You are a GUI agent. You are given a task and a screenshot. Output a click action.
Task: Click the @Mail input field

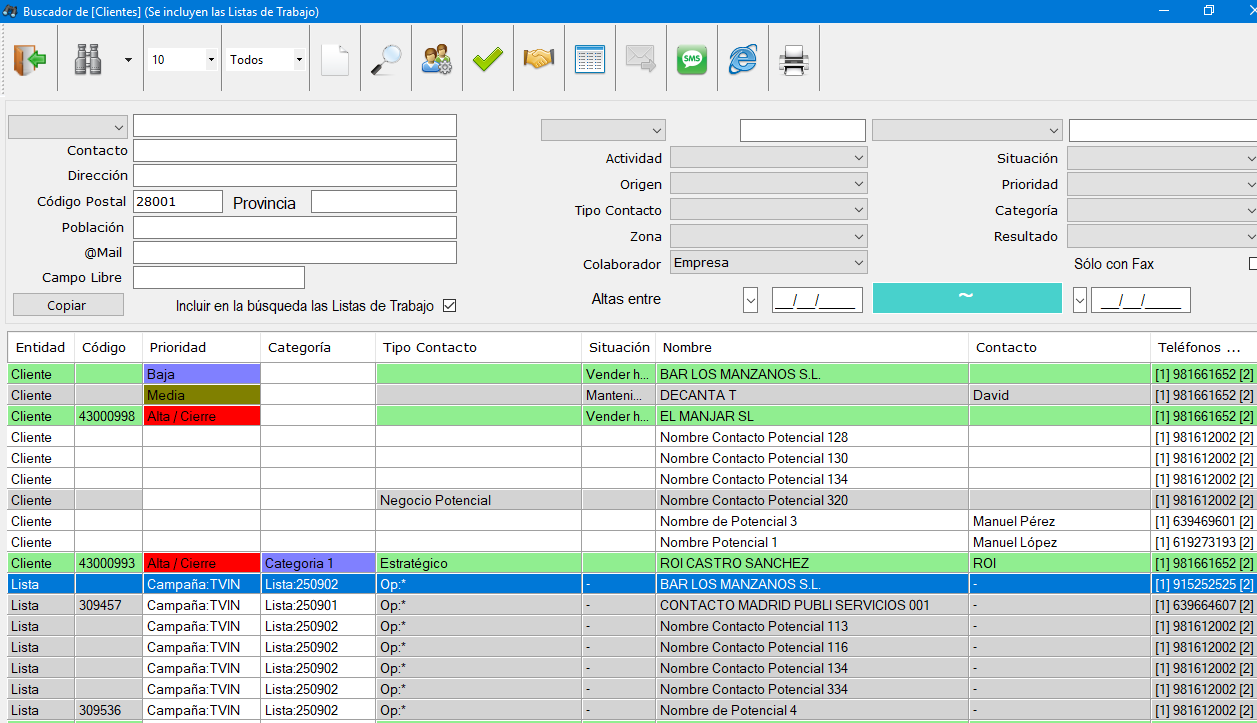295,252
